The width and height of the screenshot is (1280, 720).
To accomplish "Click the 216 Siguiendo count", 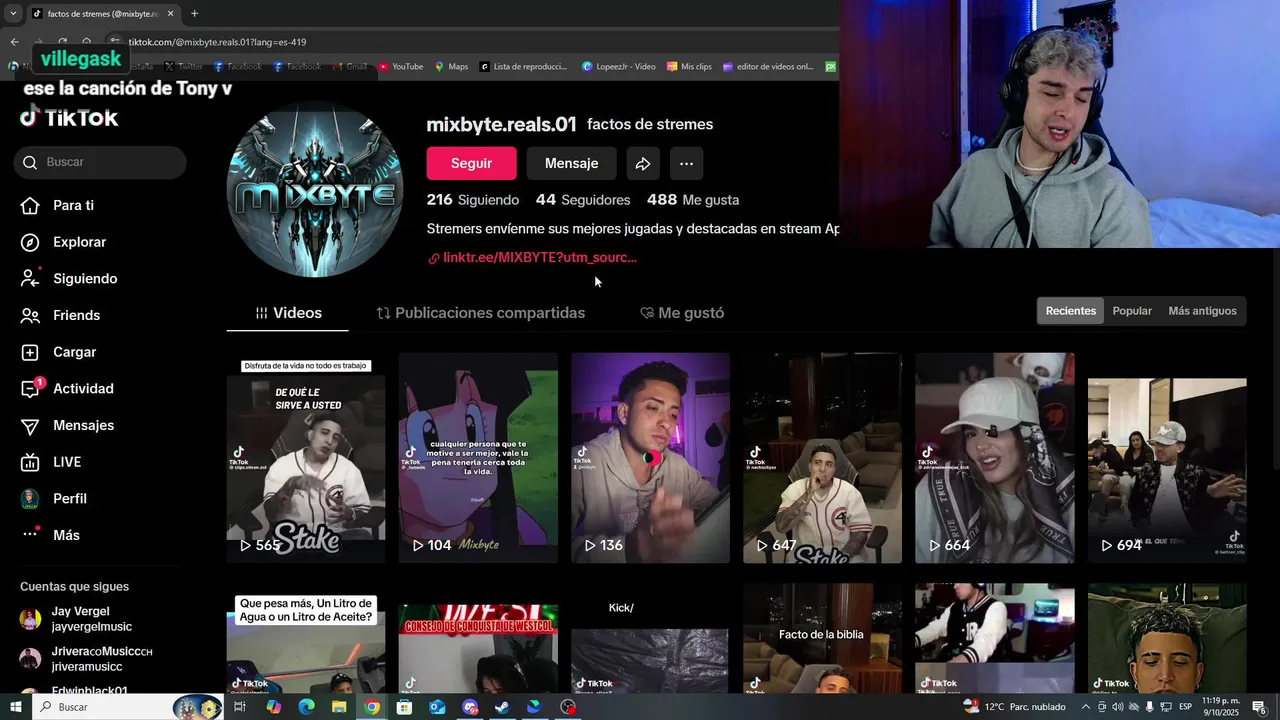I will coord(473,200).
